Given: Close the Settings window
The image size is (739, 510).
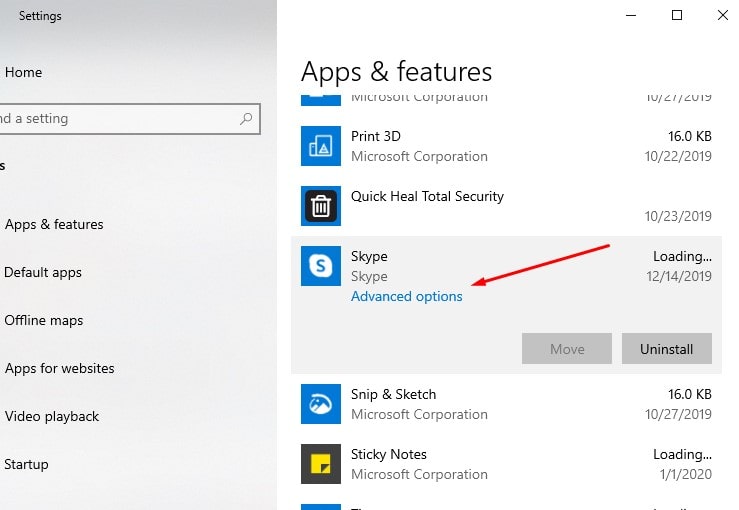Looking at the screenshot, I should (723, 16).
